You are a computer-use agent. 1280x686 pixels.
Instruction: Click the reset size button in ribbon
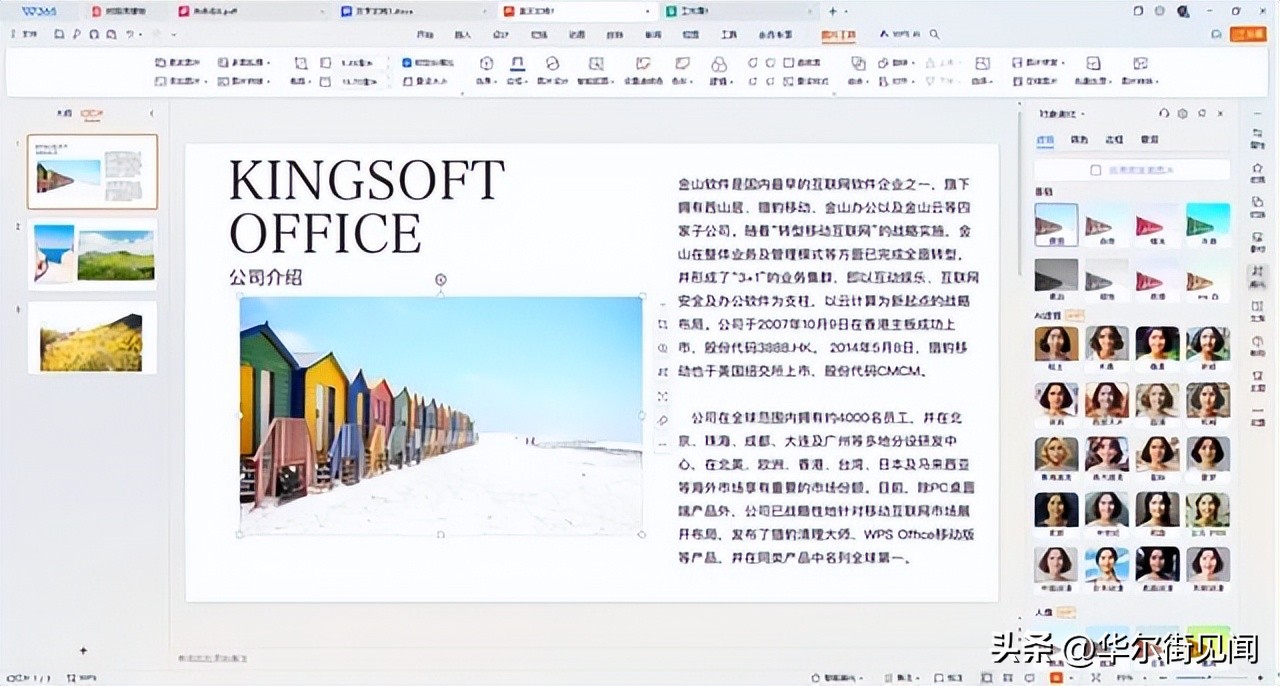click(x=428, y=81)
